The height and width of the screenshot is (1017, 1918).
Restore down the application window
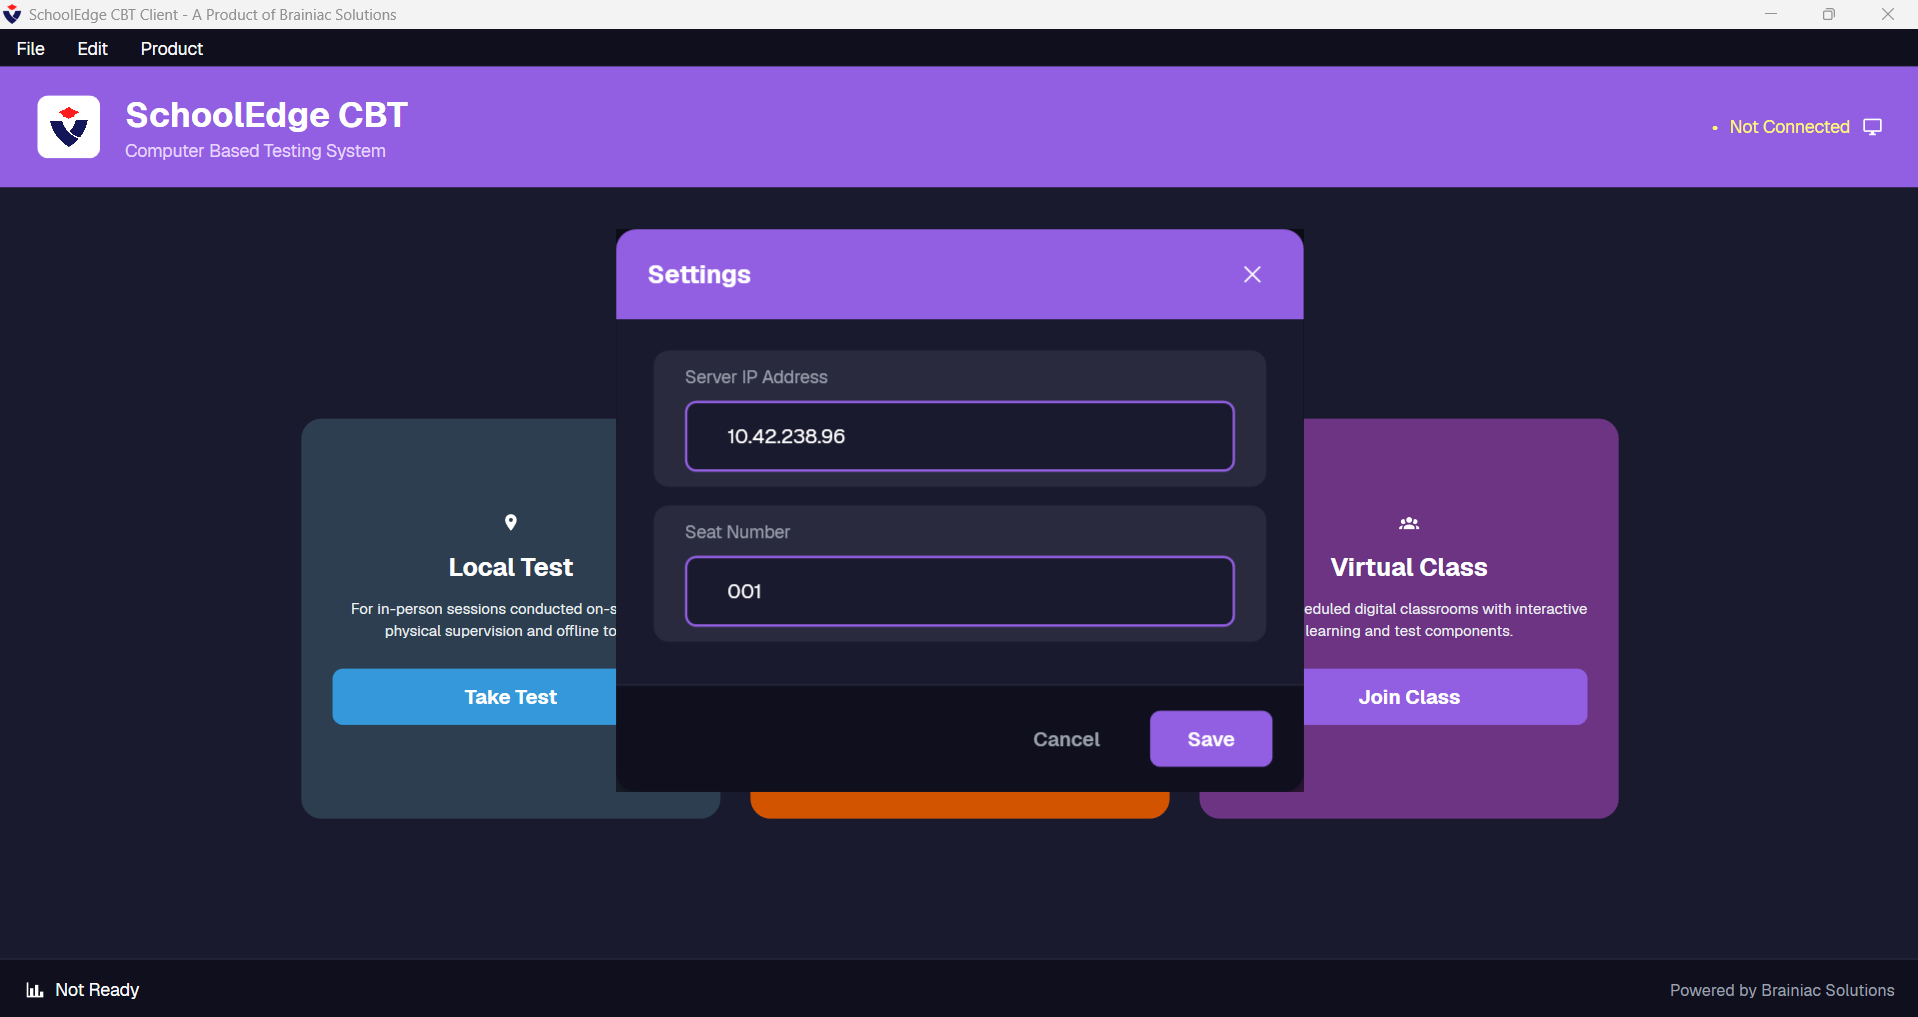(1829, 14)
